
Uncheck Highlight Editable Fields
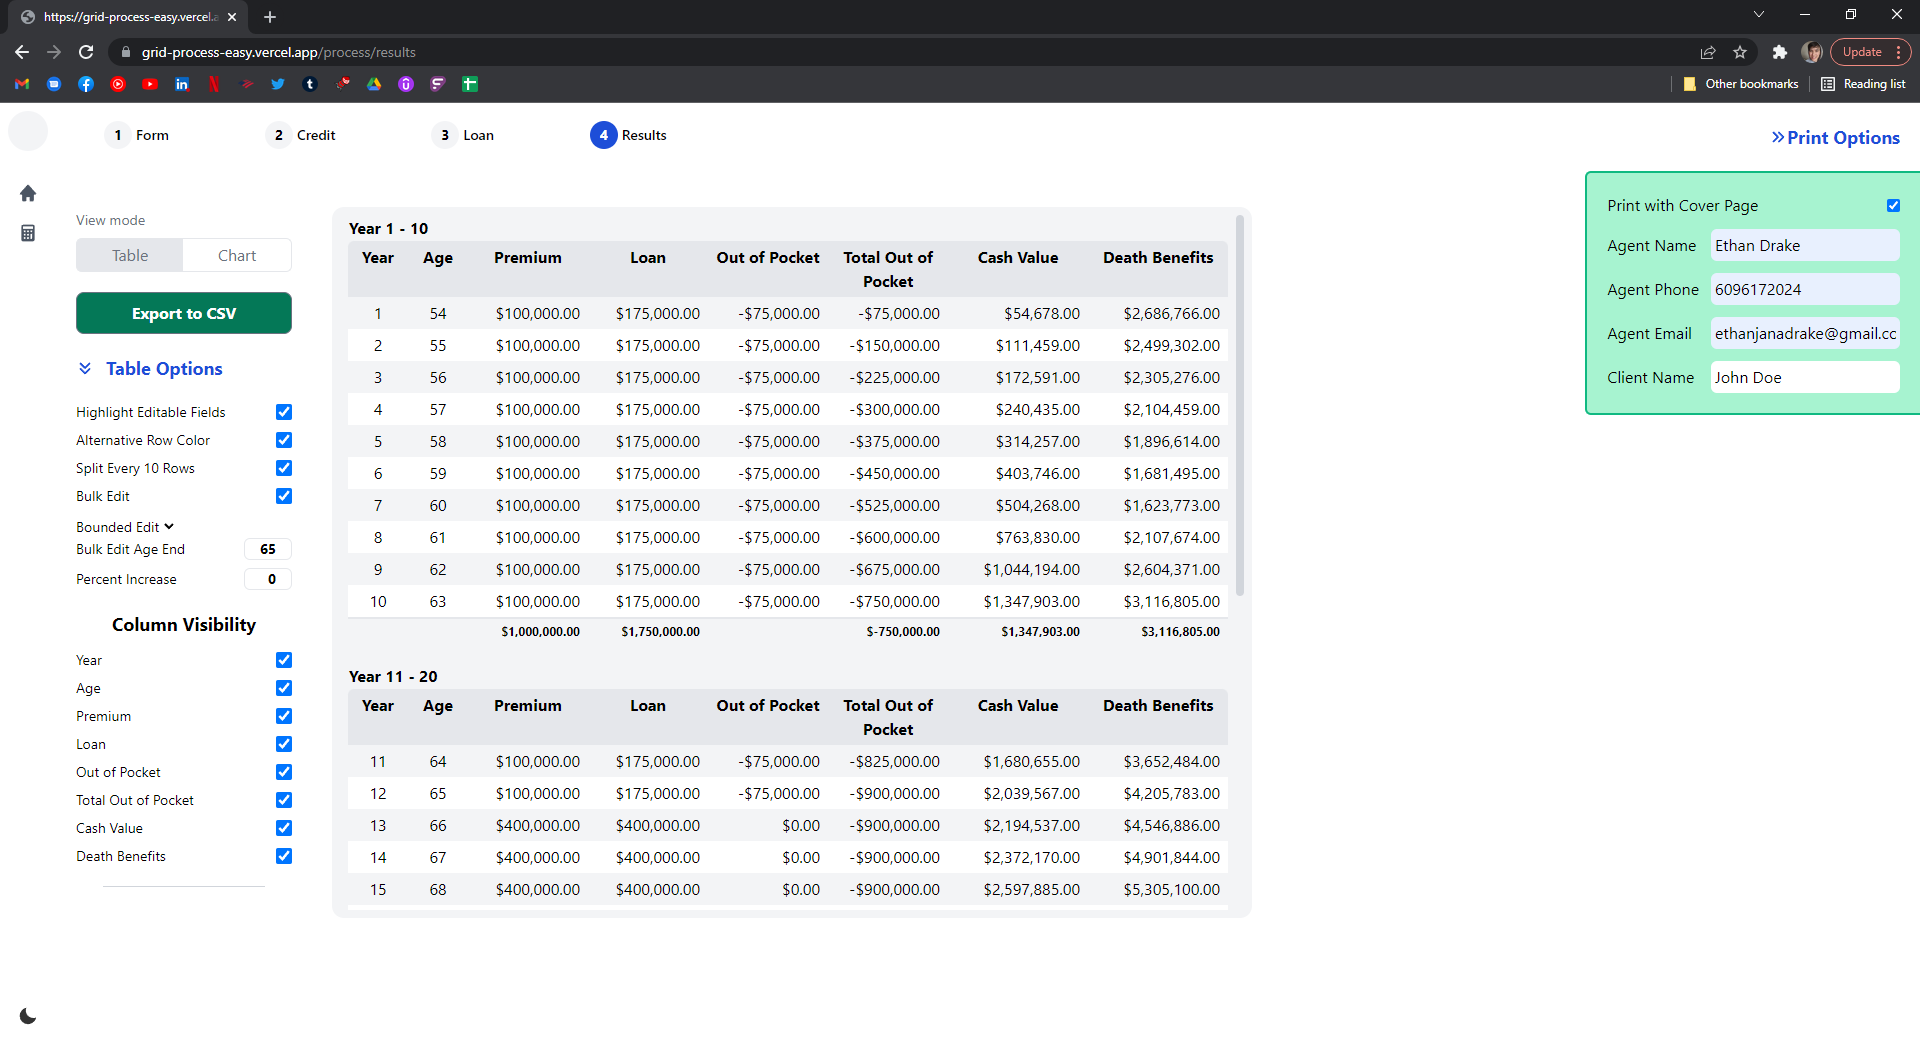284,412
